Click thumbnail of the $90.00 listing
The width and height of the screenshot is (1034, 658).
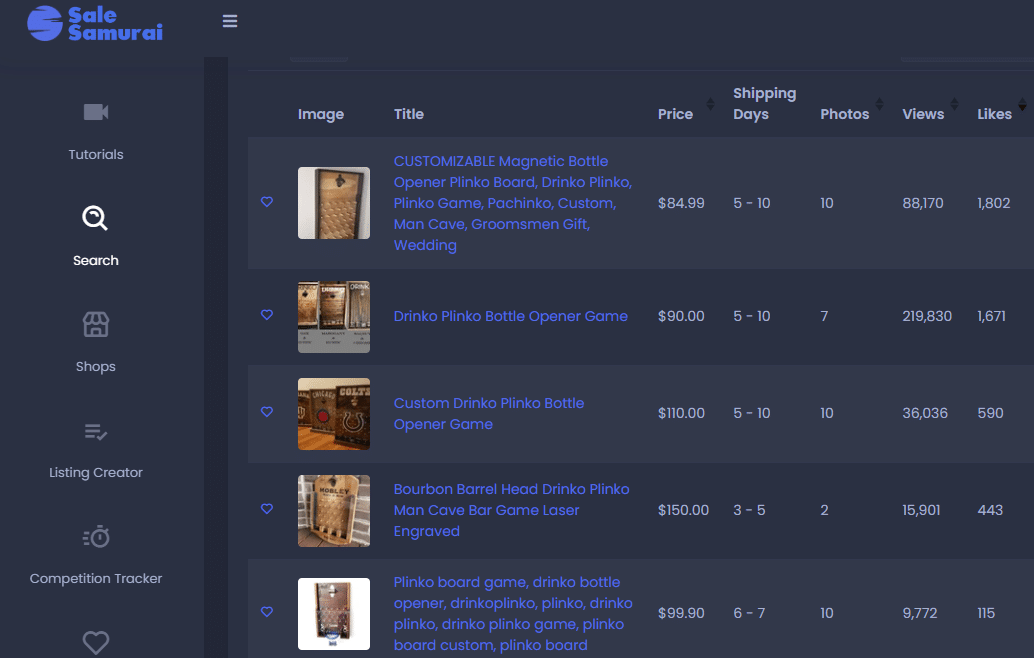click(334, 317)
